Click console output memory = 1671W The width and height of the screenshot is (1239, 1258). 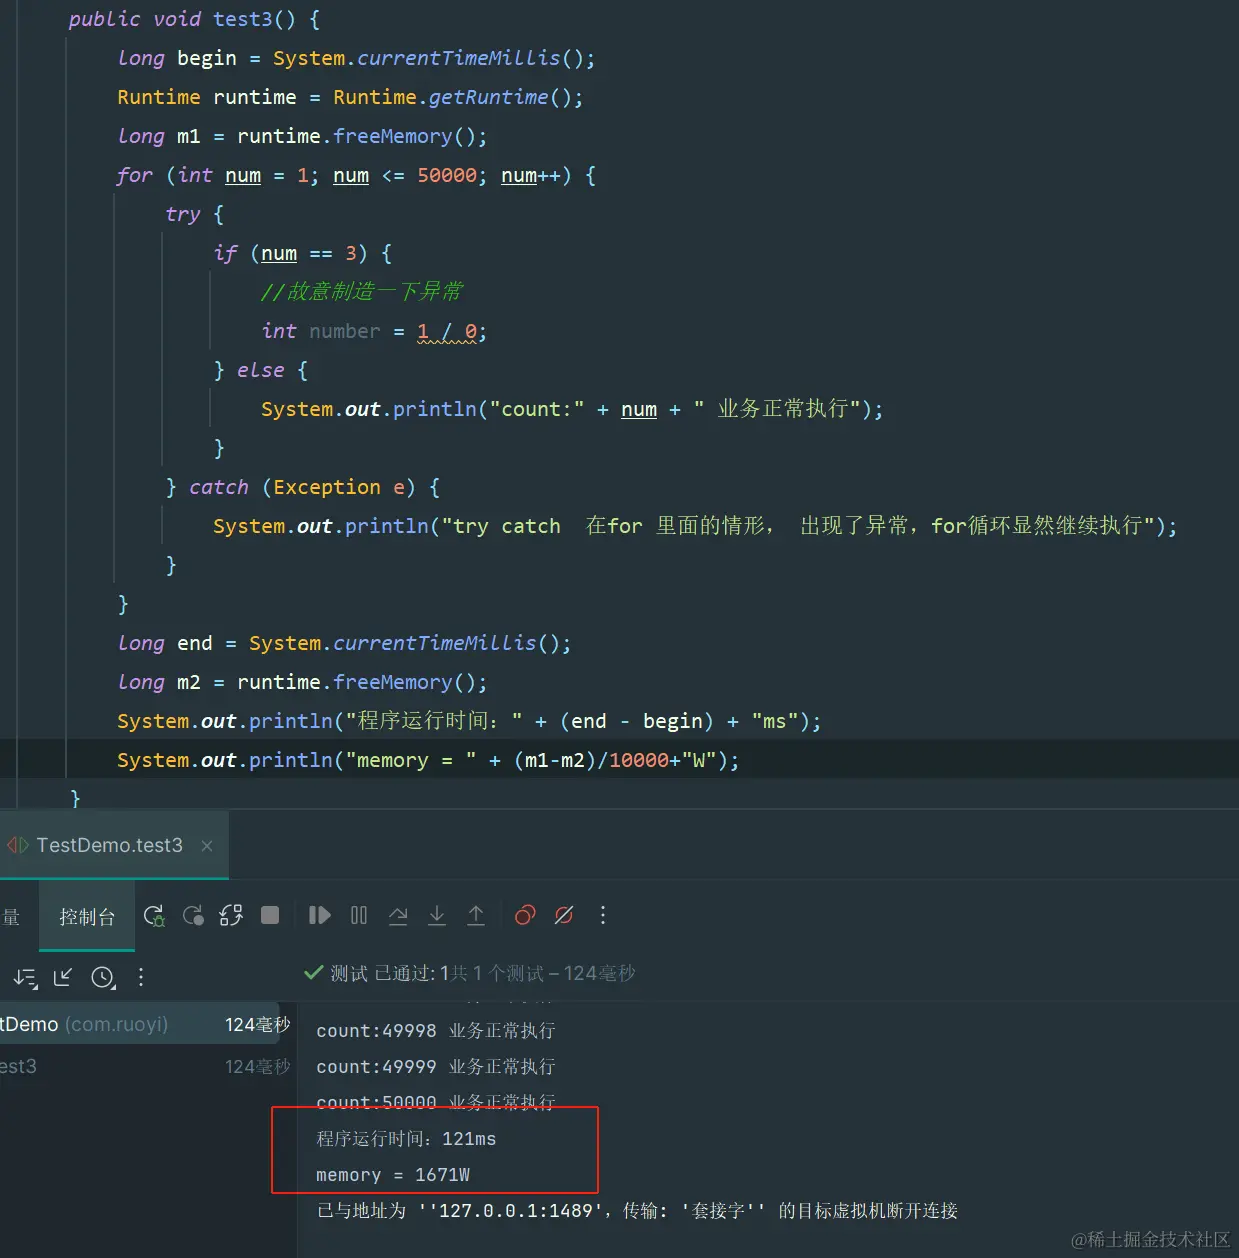click(393, 1174)
